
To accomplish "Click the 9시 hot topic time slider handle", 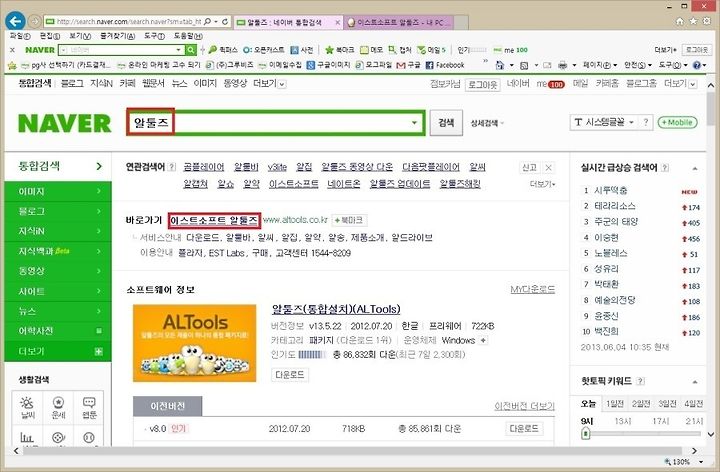I will [x=585, y=433].
